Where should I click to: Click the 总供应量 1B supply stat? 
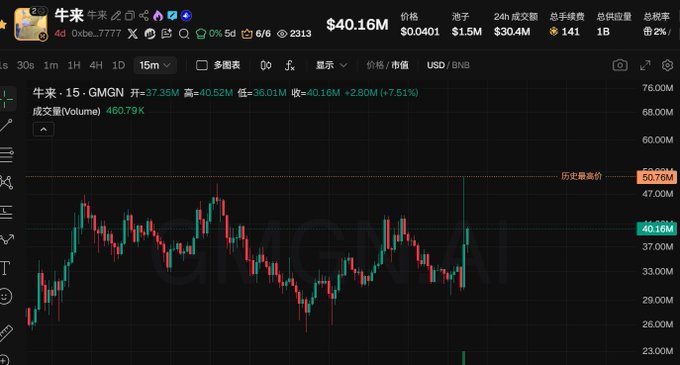(x=614, y=24)
